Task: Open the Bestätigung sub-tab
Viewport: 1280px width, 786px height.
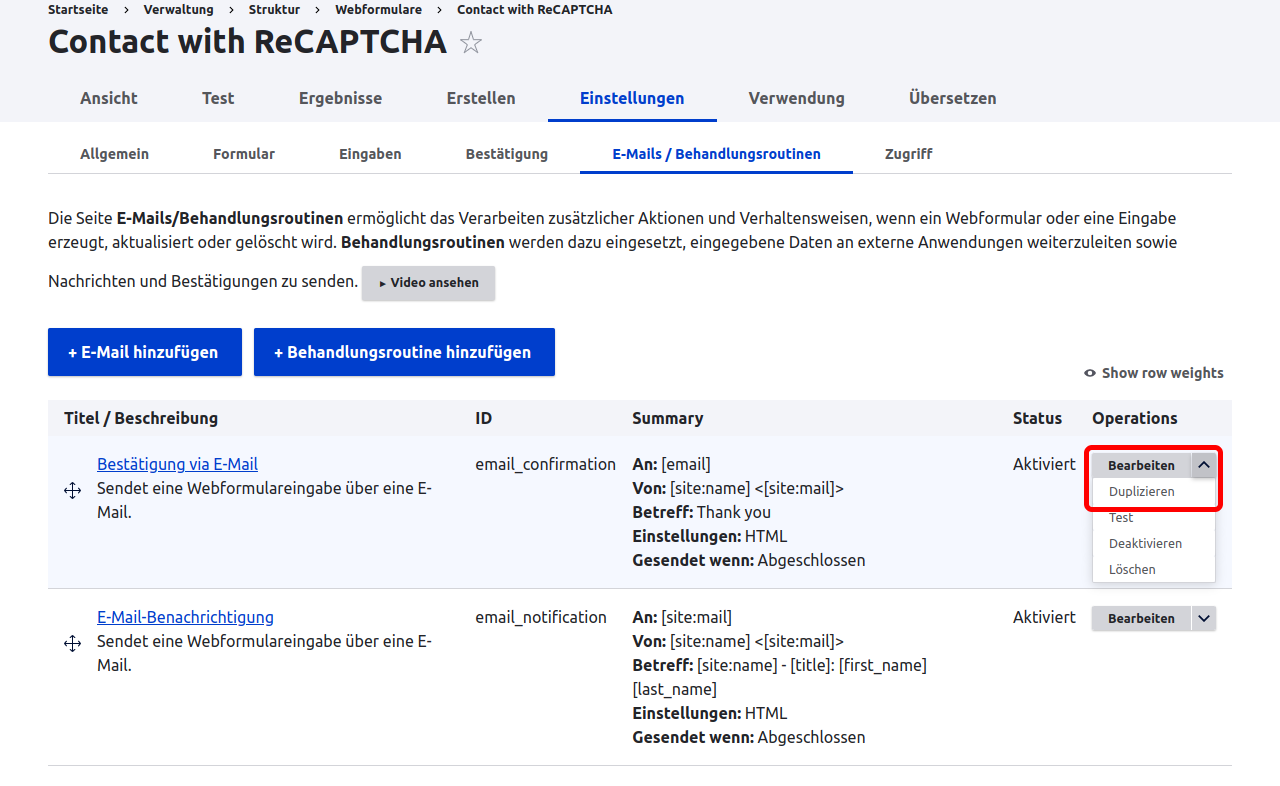Action: click(x=507, y=154)
